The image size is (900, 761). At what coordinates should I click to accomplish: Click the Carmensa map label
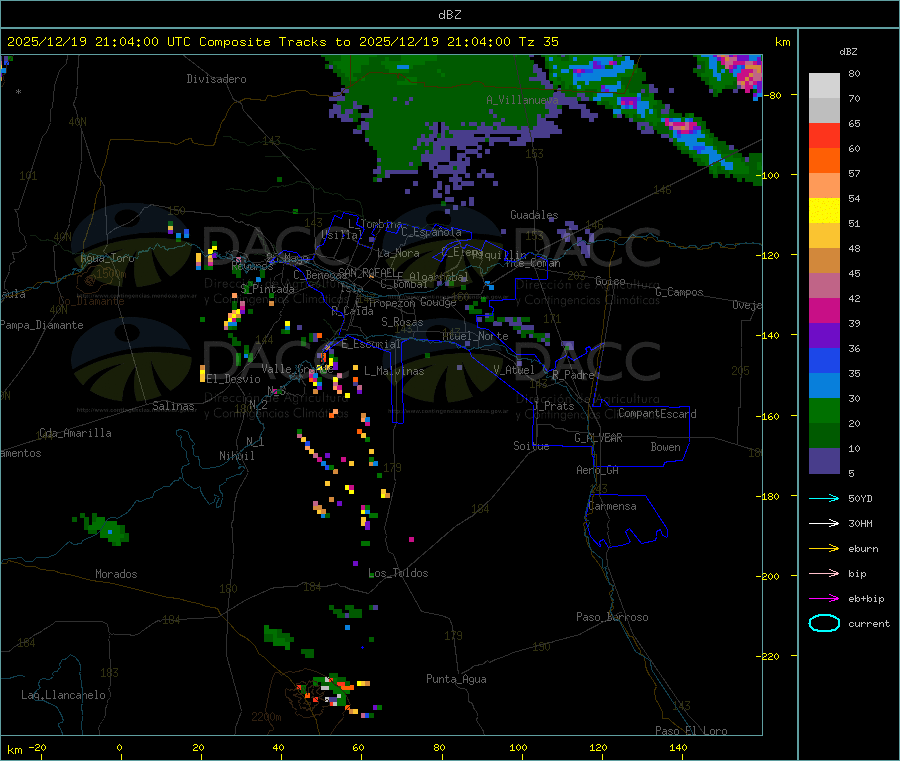[x=612, y=506]
